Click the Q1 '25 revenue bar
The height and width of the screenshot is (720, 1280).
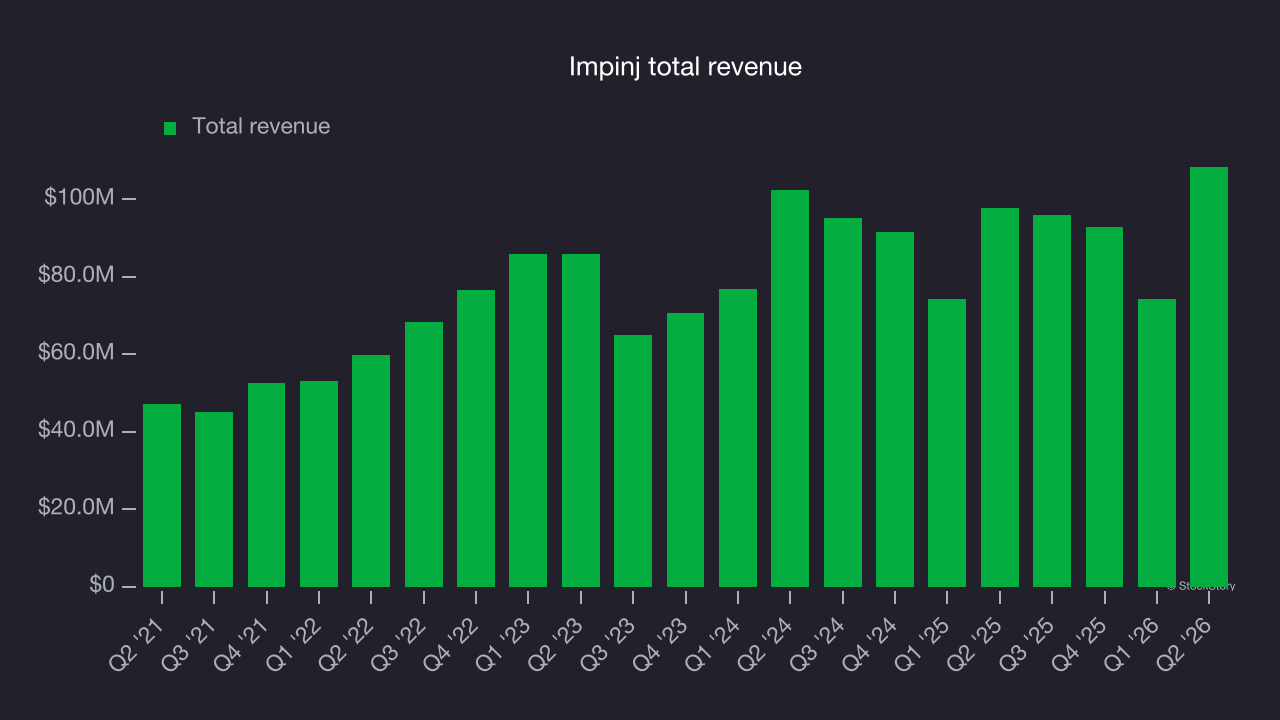click(947, 443)
